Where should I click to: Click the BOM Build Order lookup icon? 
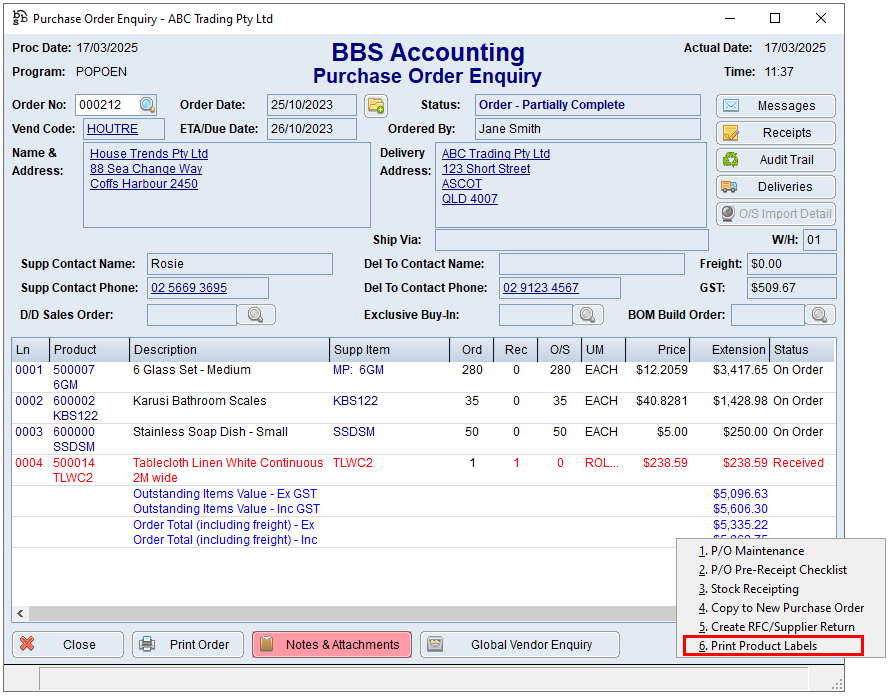pos(820,315)
